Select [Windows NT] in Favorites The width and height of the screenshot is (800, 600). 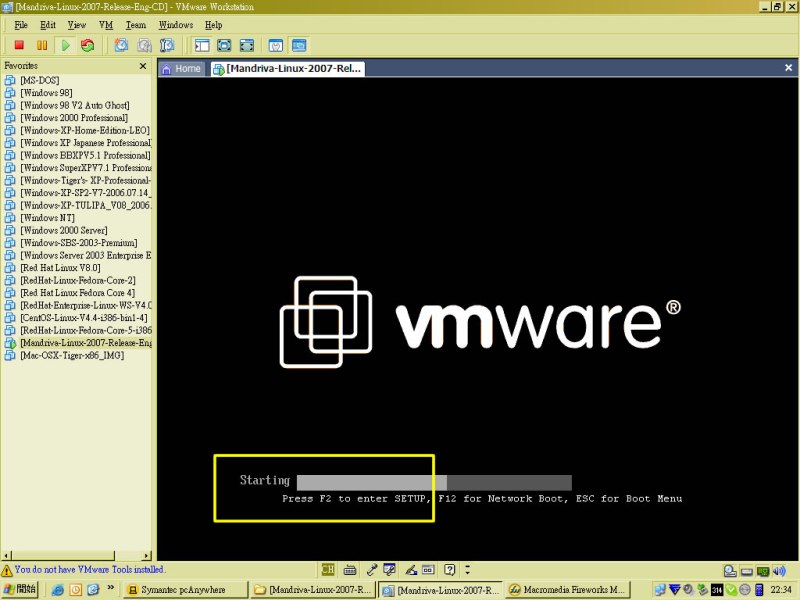coord(40,218)
